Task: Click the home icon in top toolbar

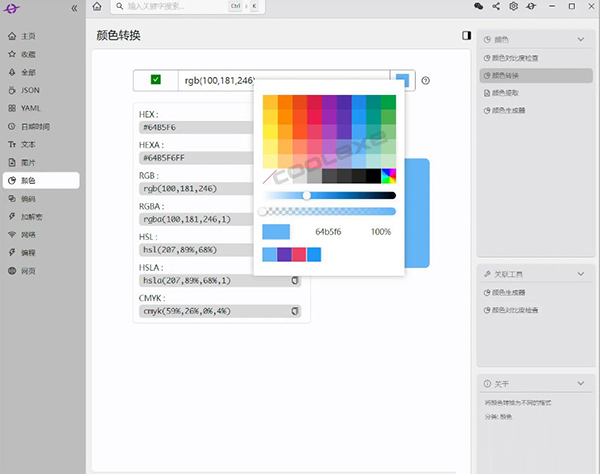Action: (x=96, y=7)
